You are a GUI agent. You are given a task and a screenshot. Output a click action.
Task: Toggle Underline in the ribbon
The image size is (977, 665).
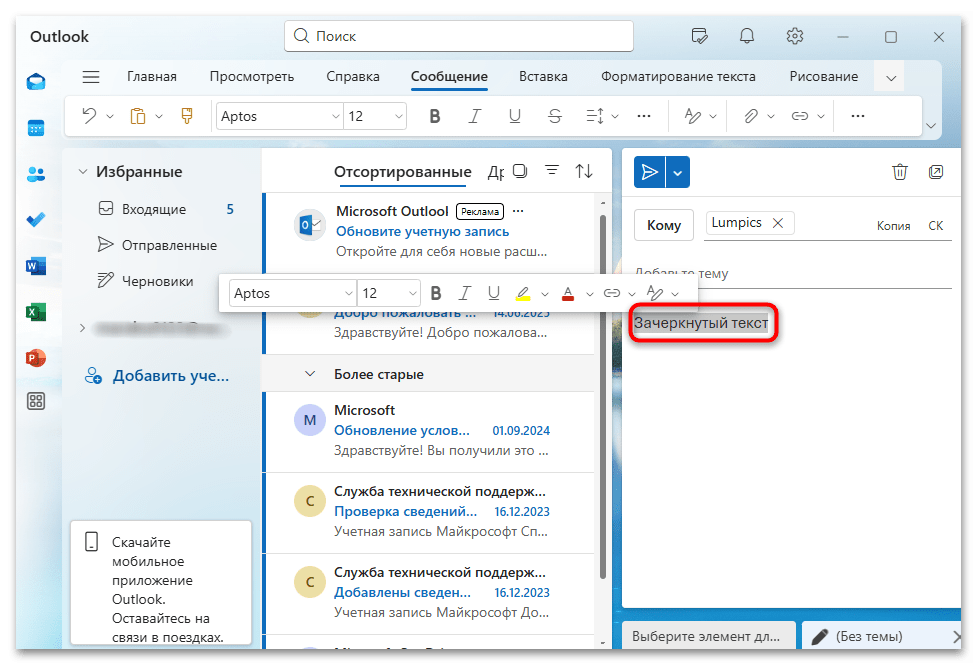[x=515, y=116]
